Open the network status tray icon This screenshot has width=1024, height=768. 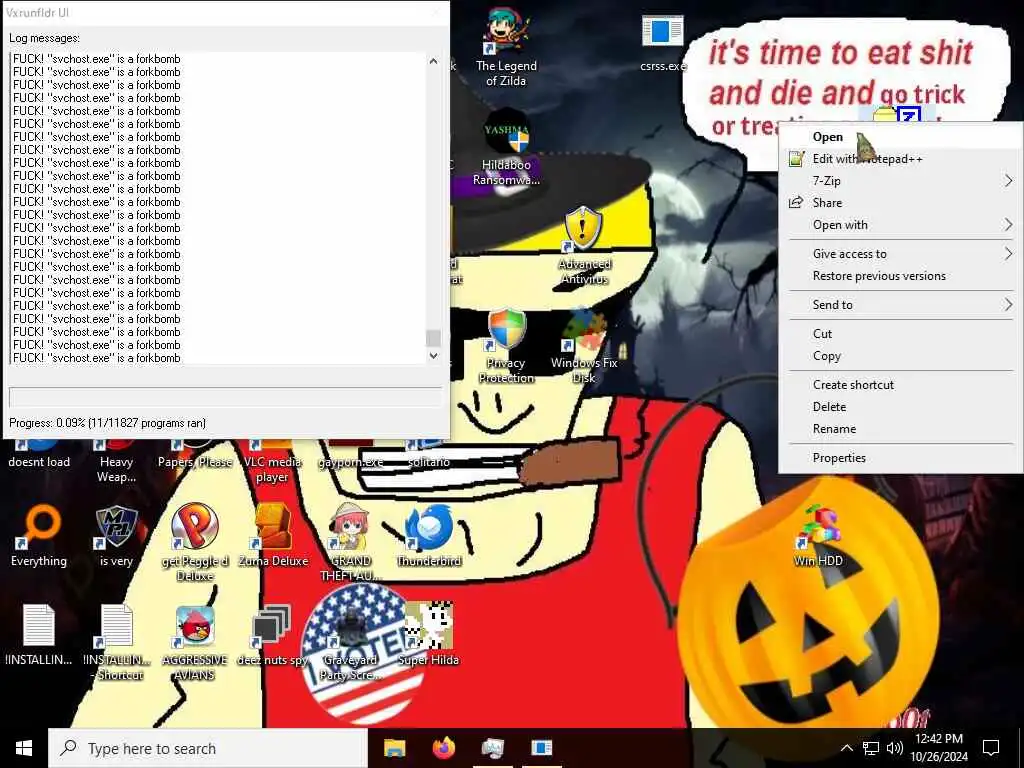click(871, 748)
